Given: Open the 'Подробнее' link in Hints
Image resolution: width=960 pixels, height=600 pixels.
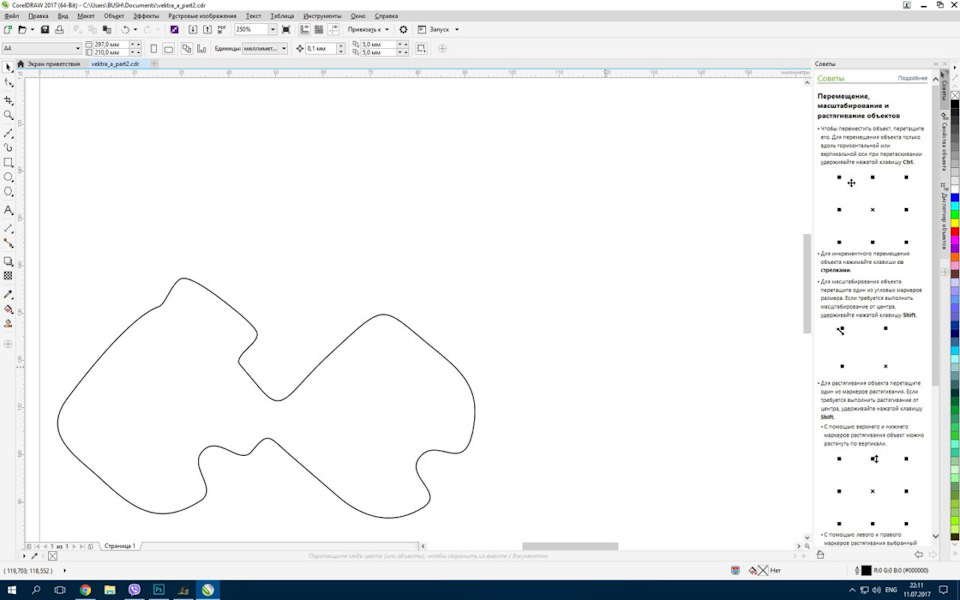Looking at the screenshot, I should click(x=912, y=78).
